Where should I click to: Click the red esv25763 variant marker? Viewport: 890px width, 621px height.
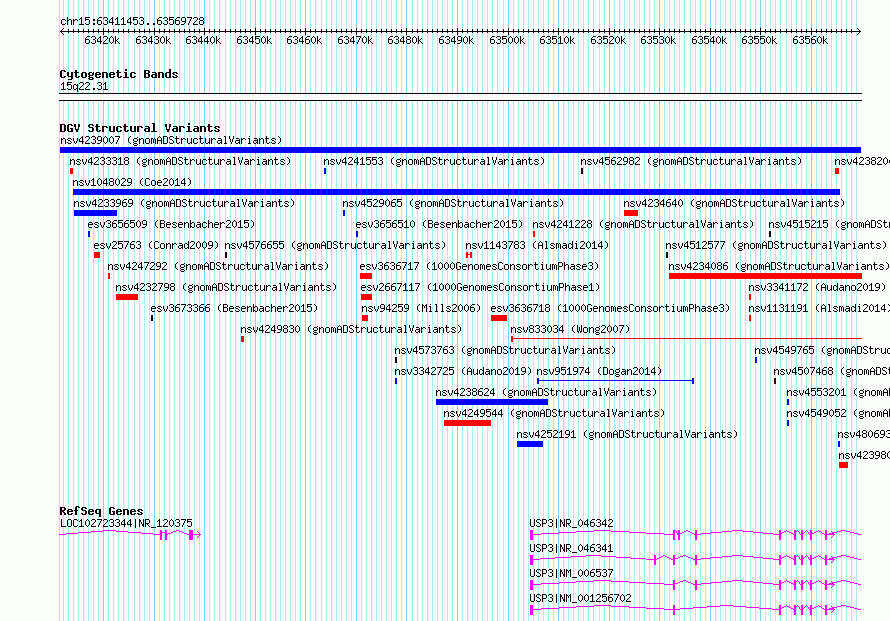point(97,255)
